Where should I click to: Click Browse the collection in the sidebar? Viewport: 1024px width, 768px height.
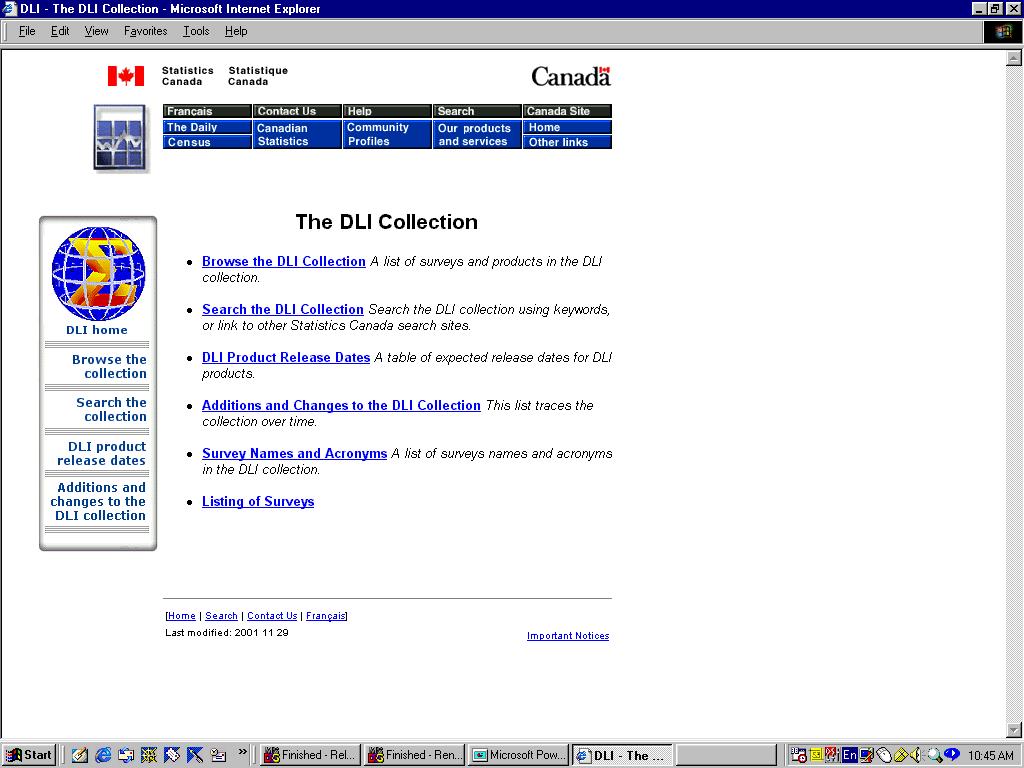pyautogui.click(x=109, y=366)
